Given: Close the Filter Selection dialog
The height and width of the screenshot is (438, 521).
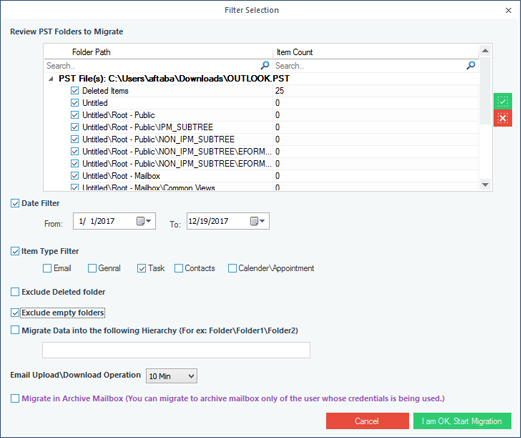Looking at the screenshot, I should (x=508, y=10).
